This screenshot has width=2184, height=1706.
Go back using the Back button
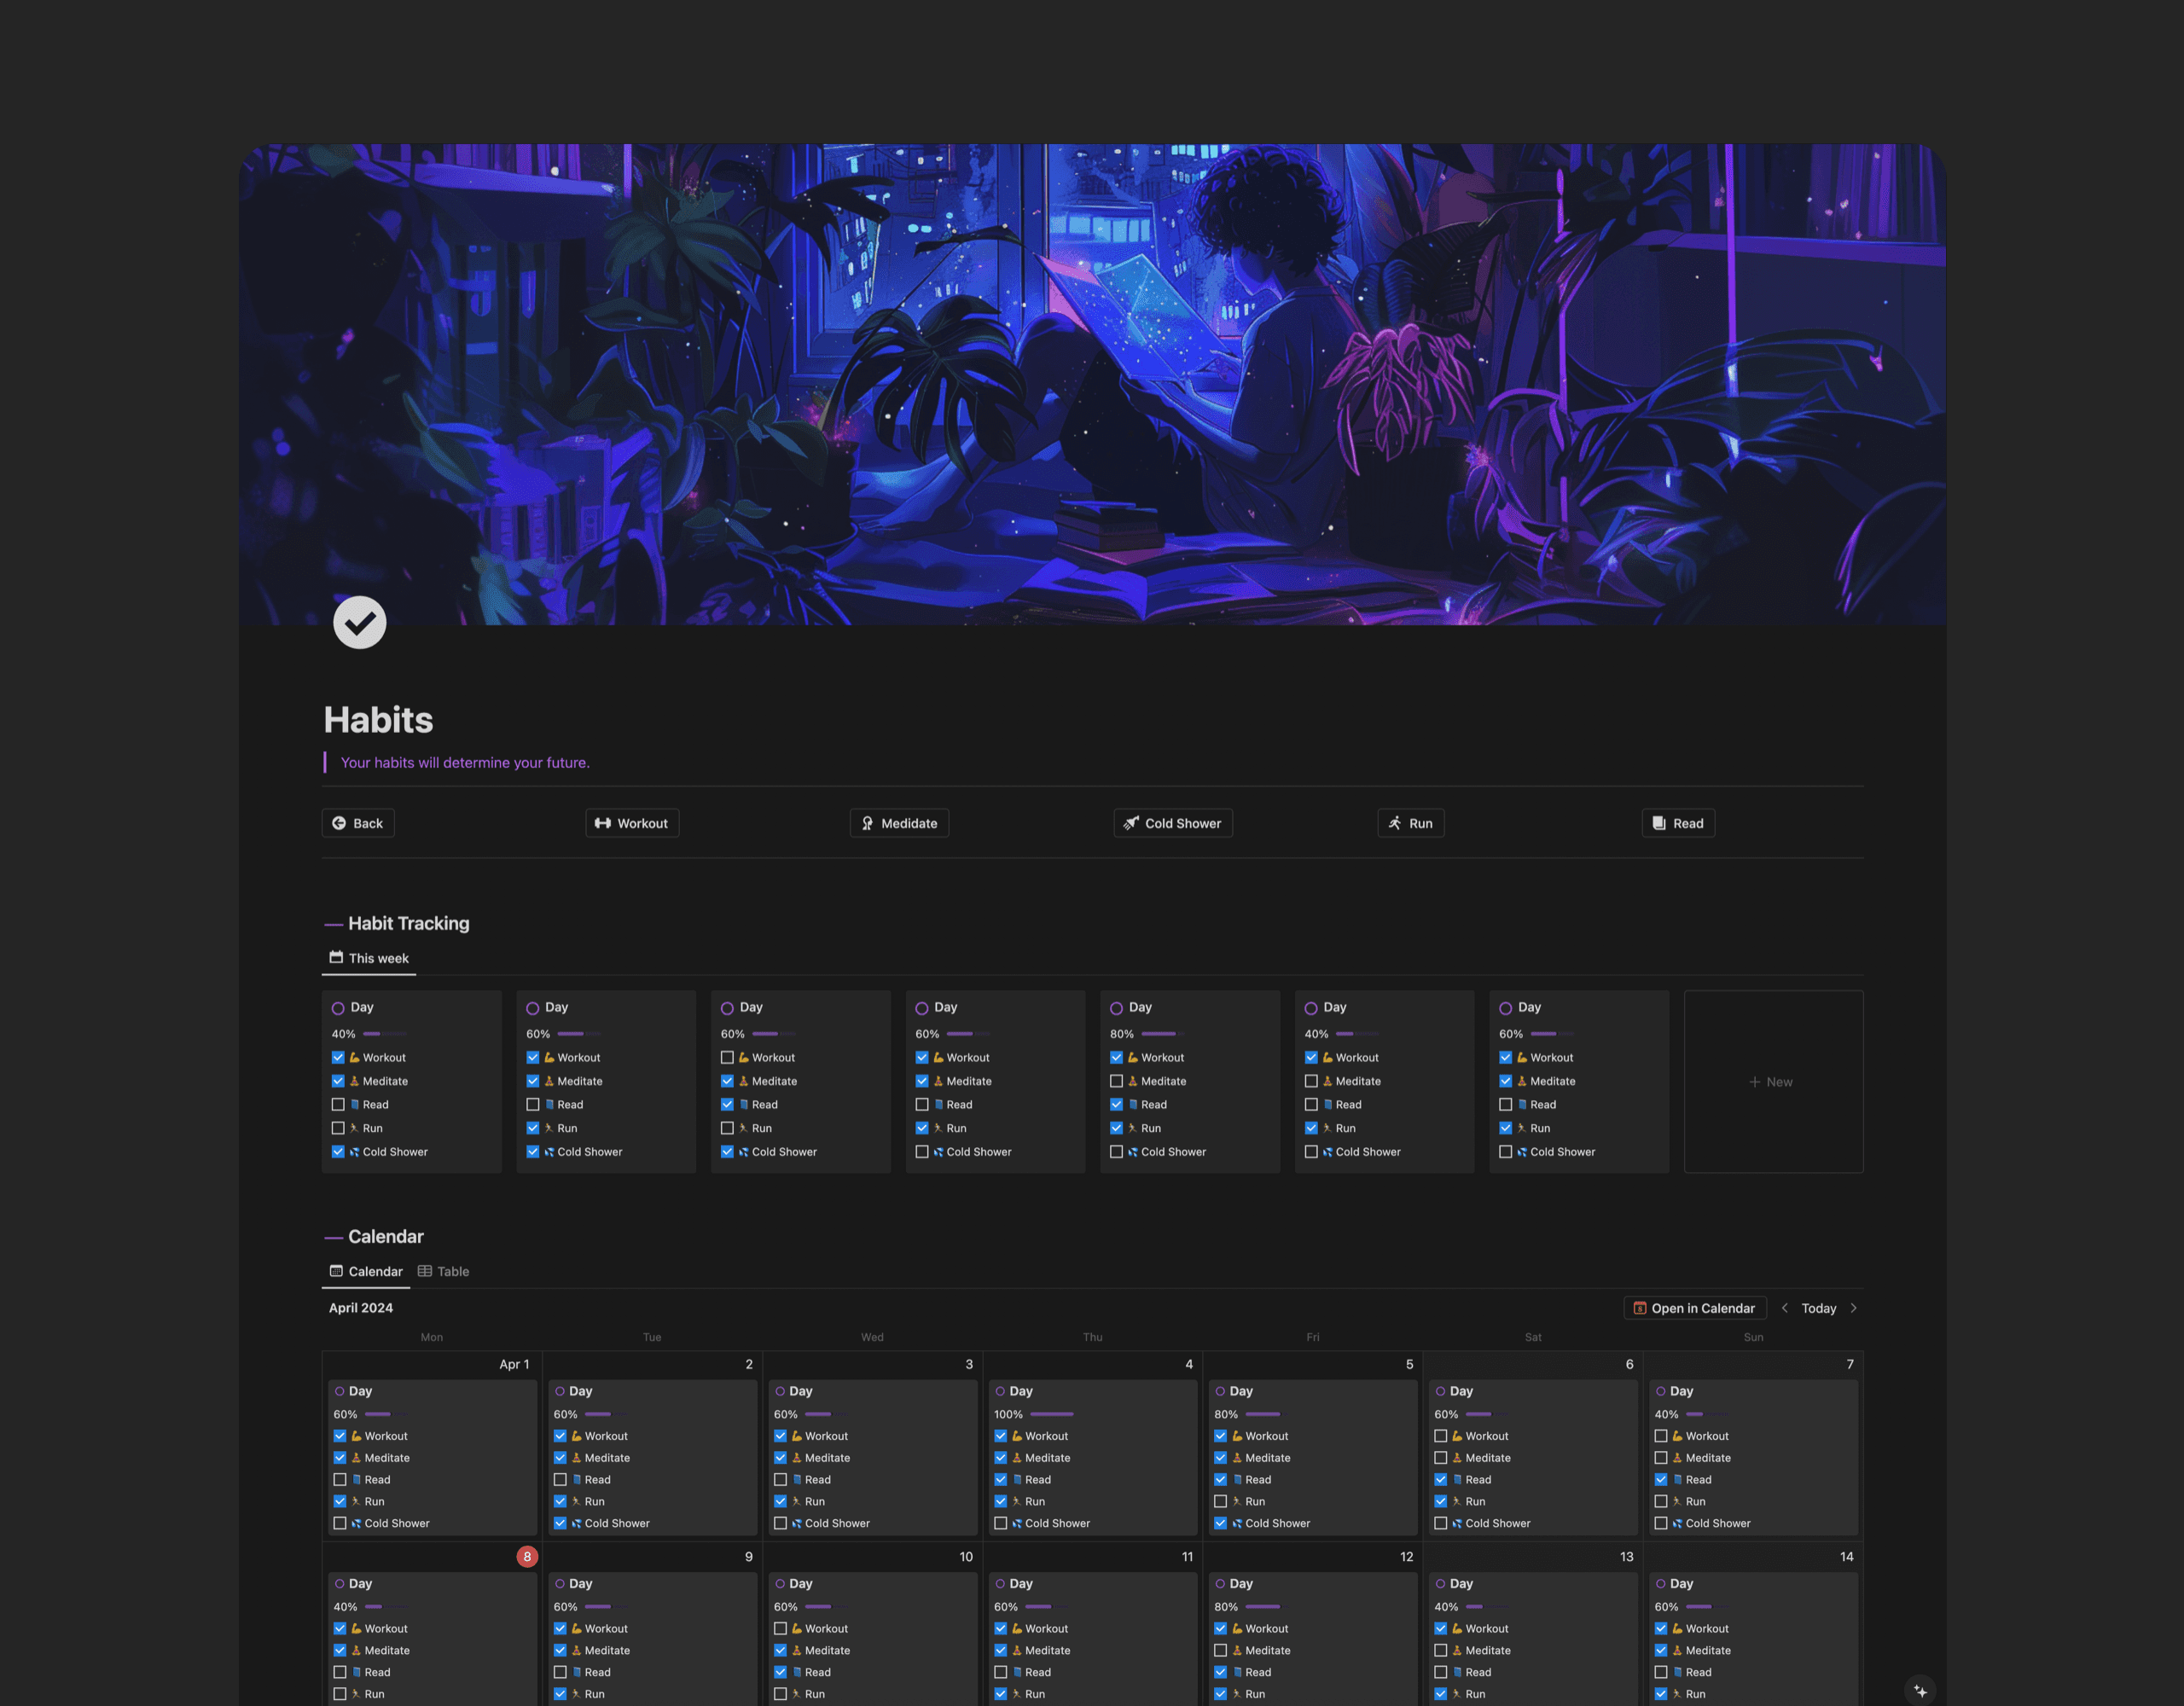point(358,823)
